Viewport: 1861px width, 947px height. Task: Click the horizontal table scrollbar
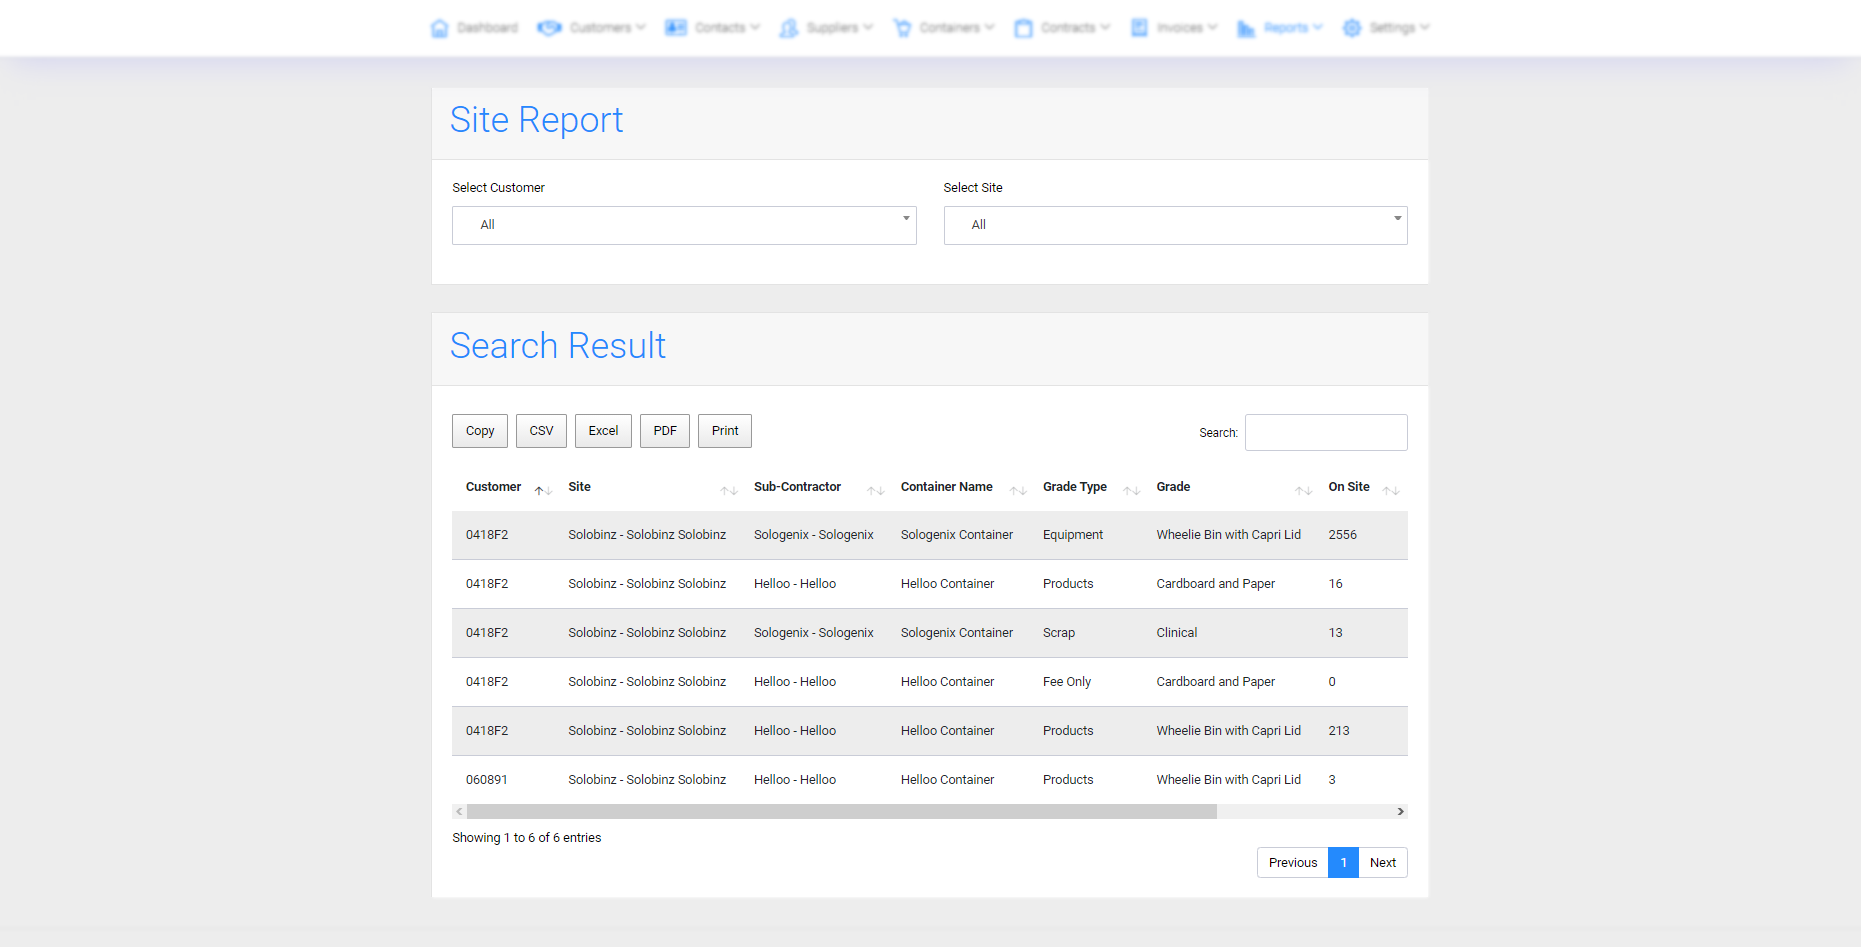pyautogui.click(x=841, y=812)
